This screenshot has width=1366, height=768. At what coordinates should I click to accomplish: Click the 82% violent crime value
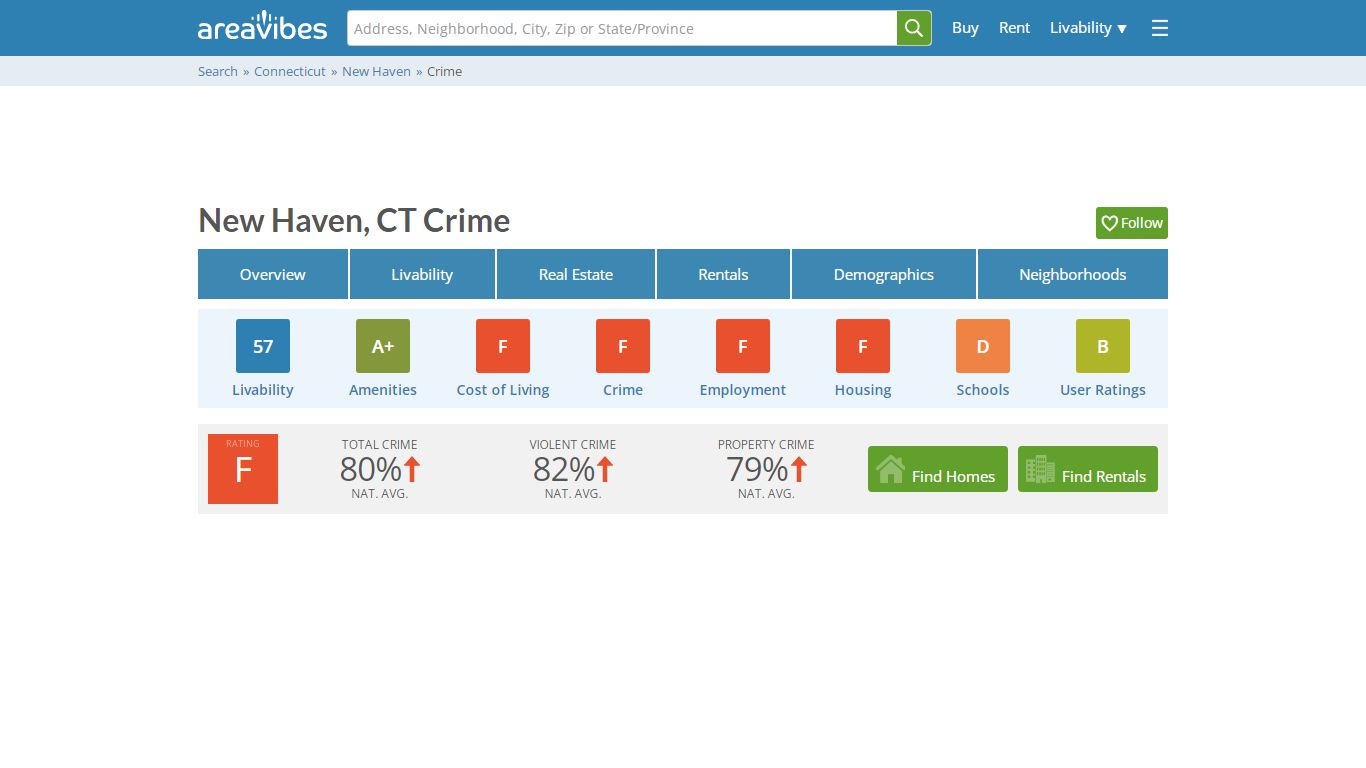point(563,469)
